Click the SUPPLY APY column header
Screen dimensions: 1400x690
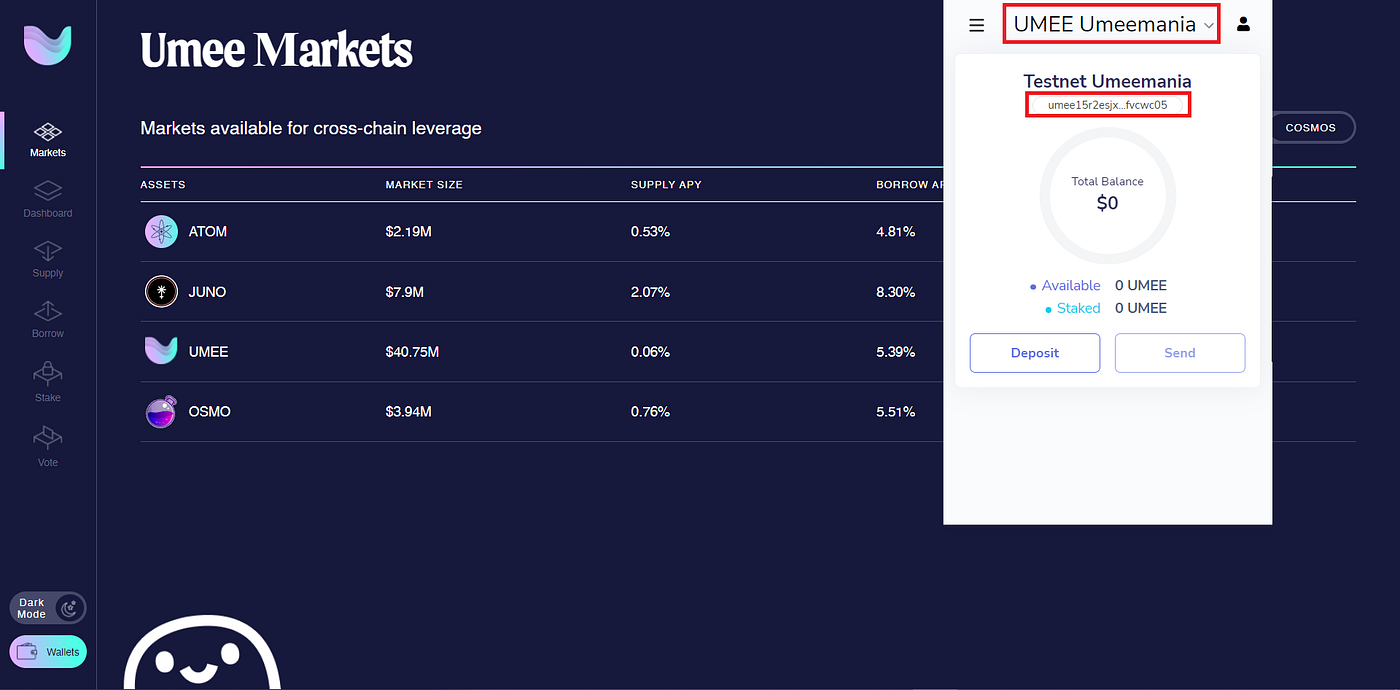666,185
